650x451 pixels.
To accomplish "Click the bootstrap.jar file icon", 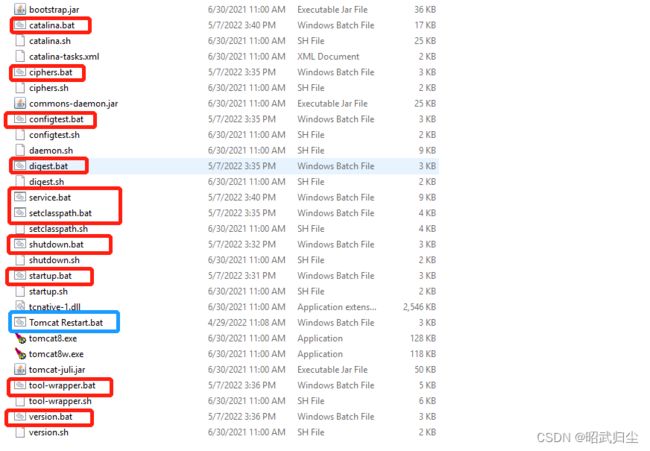I will pos(20,9).
